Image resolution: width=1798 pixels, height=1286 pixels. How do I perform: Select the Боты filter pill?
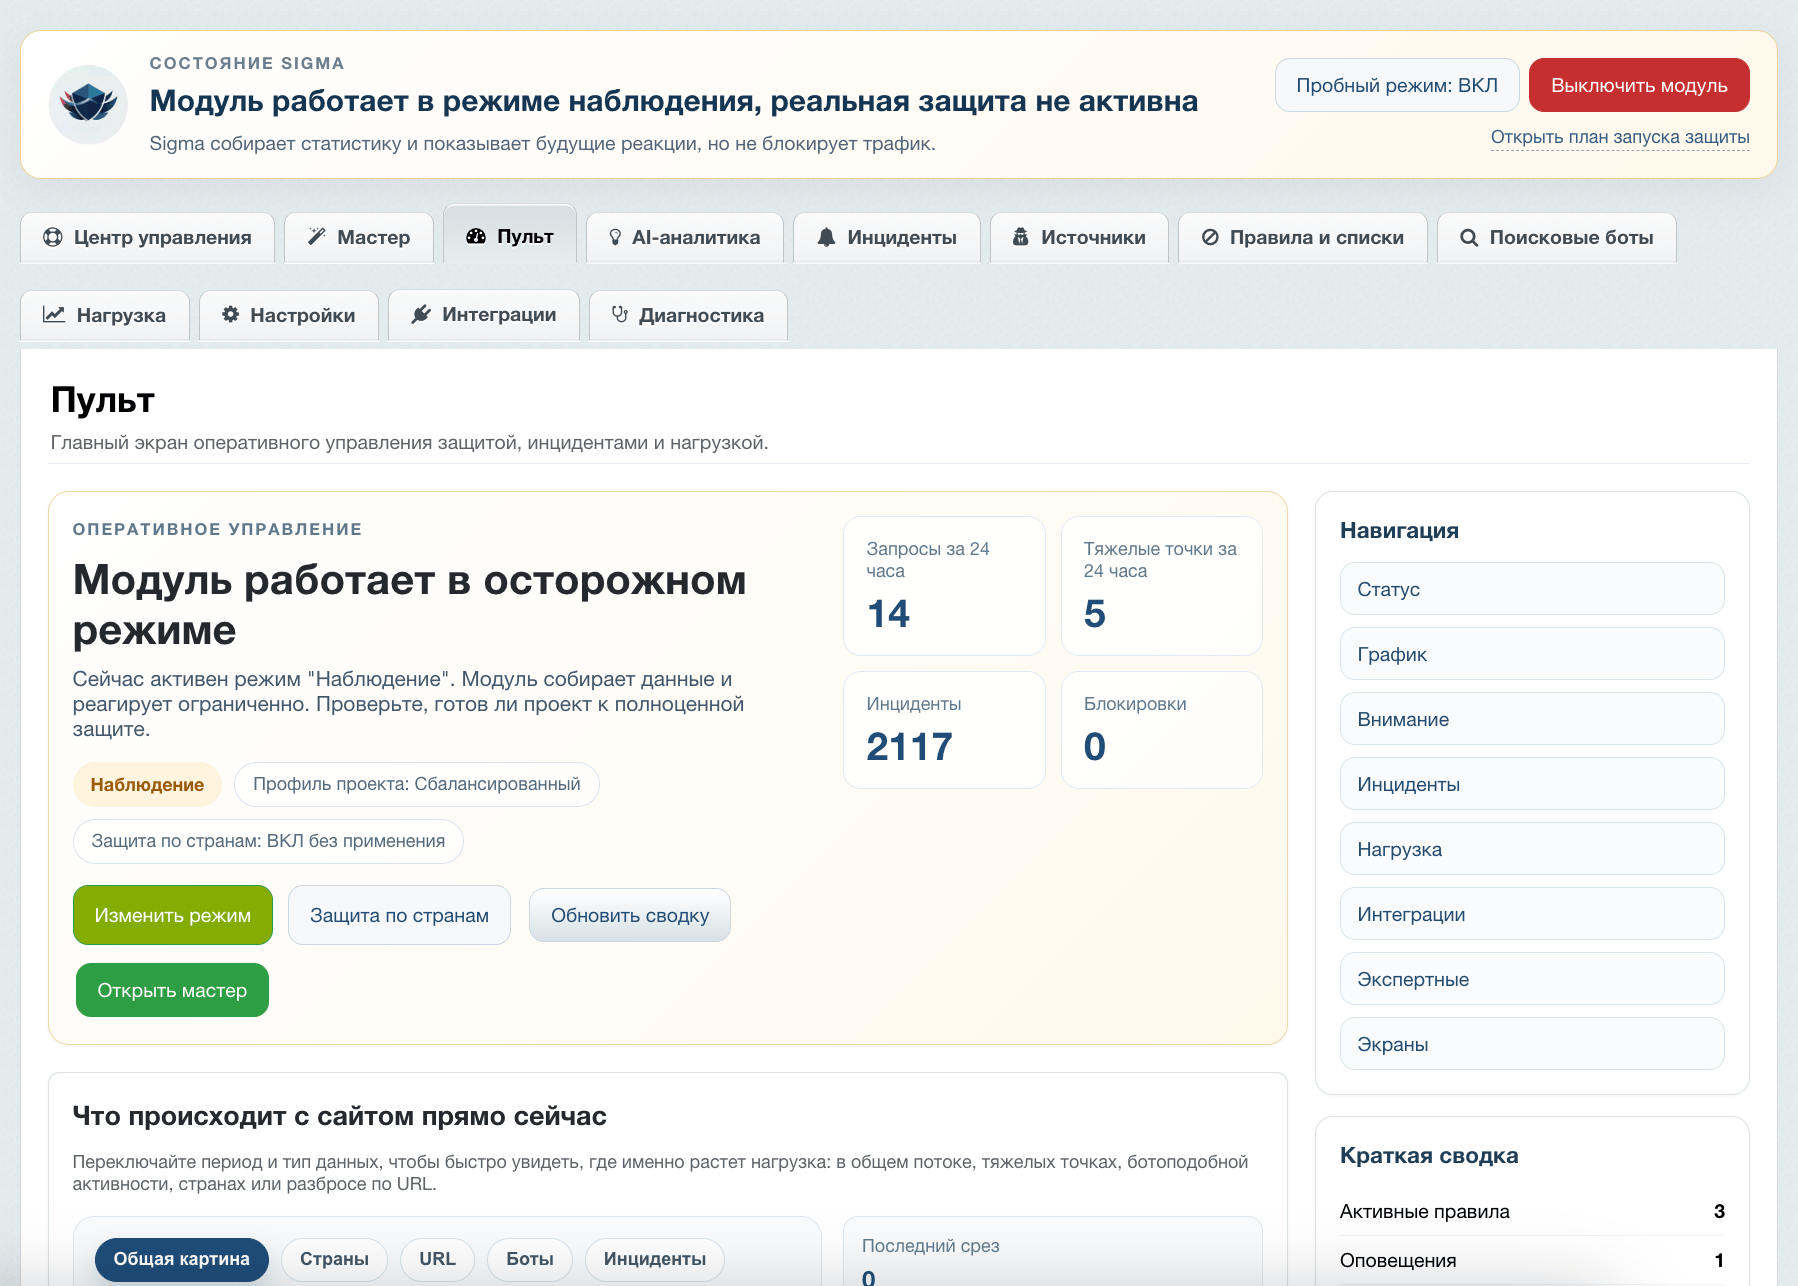pyautogui.click(x=530, y=1259)
